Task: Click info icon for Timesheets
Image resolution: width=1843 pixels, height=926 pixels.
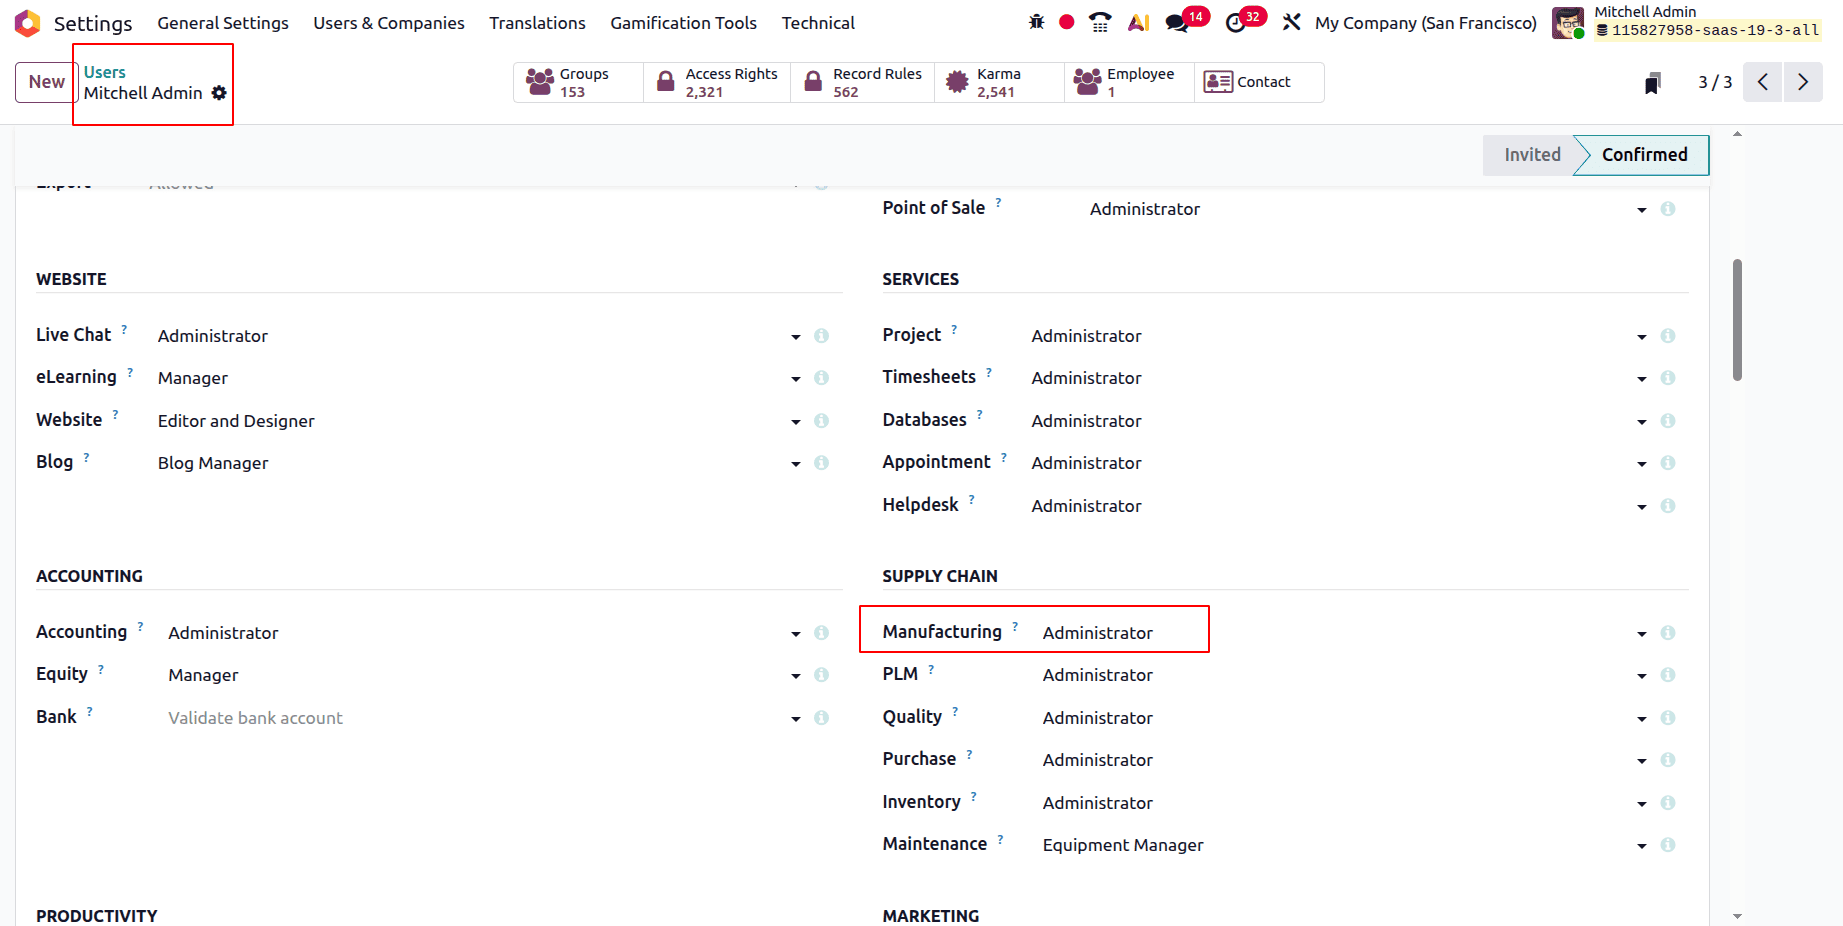Action: [x=1668, y=378]
